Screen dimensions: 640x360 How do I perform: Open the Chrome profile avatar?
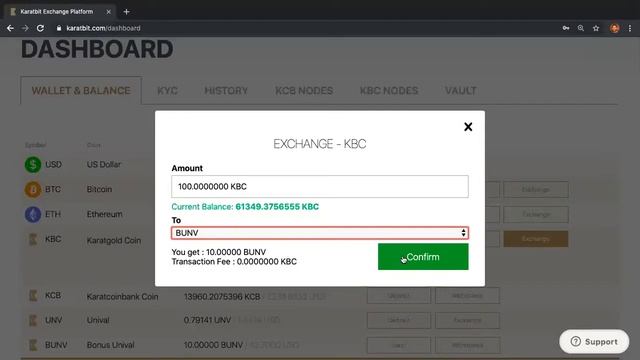coord(615,28)
